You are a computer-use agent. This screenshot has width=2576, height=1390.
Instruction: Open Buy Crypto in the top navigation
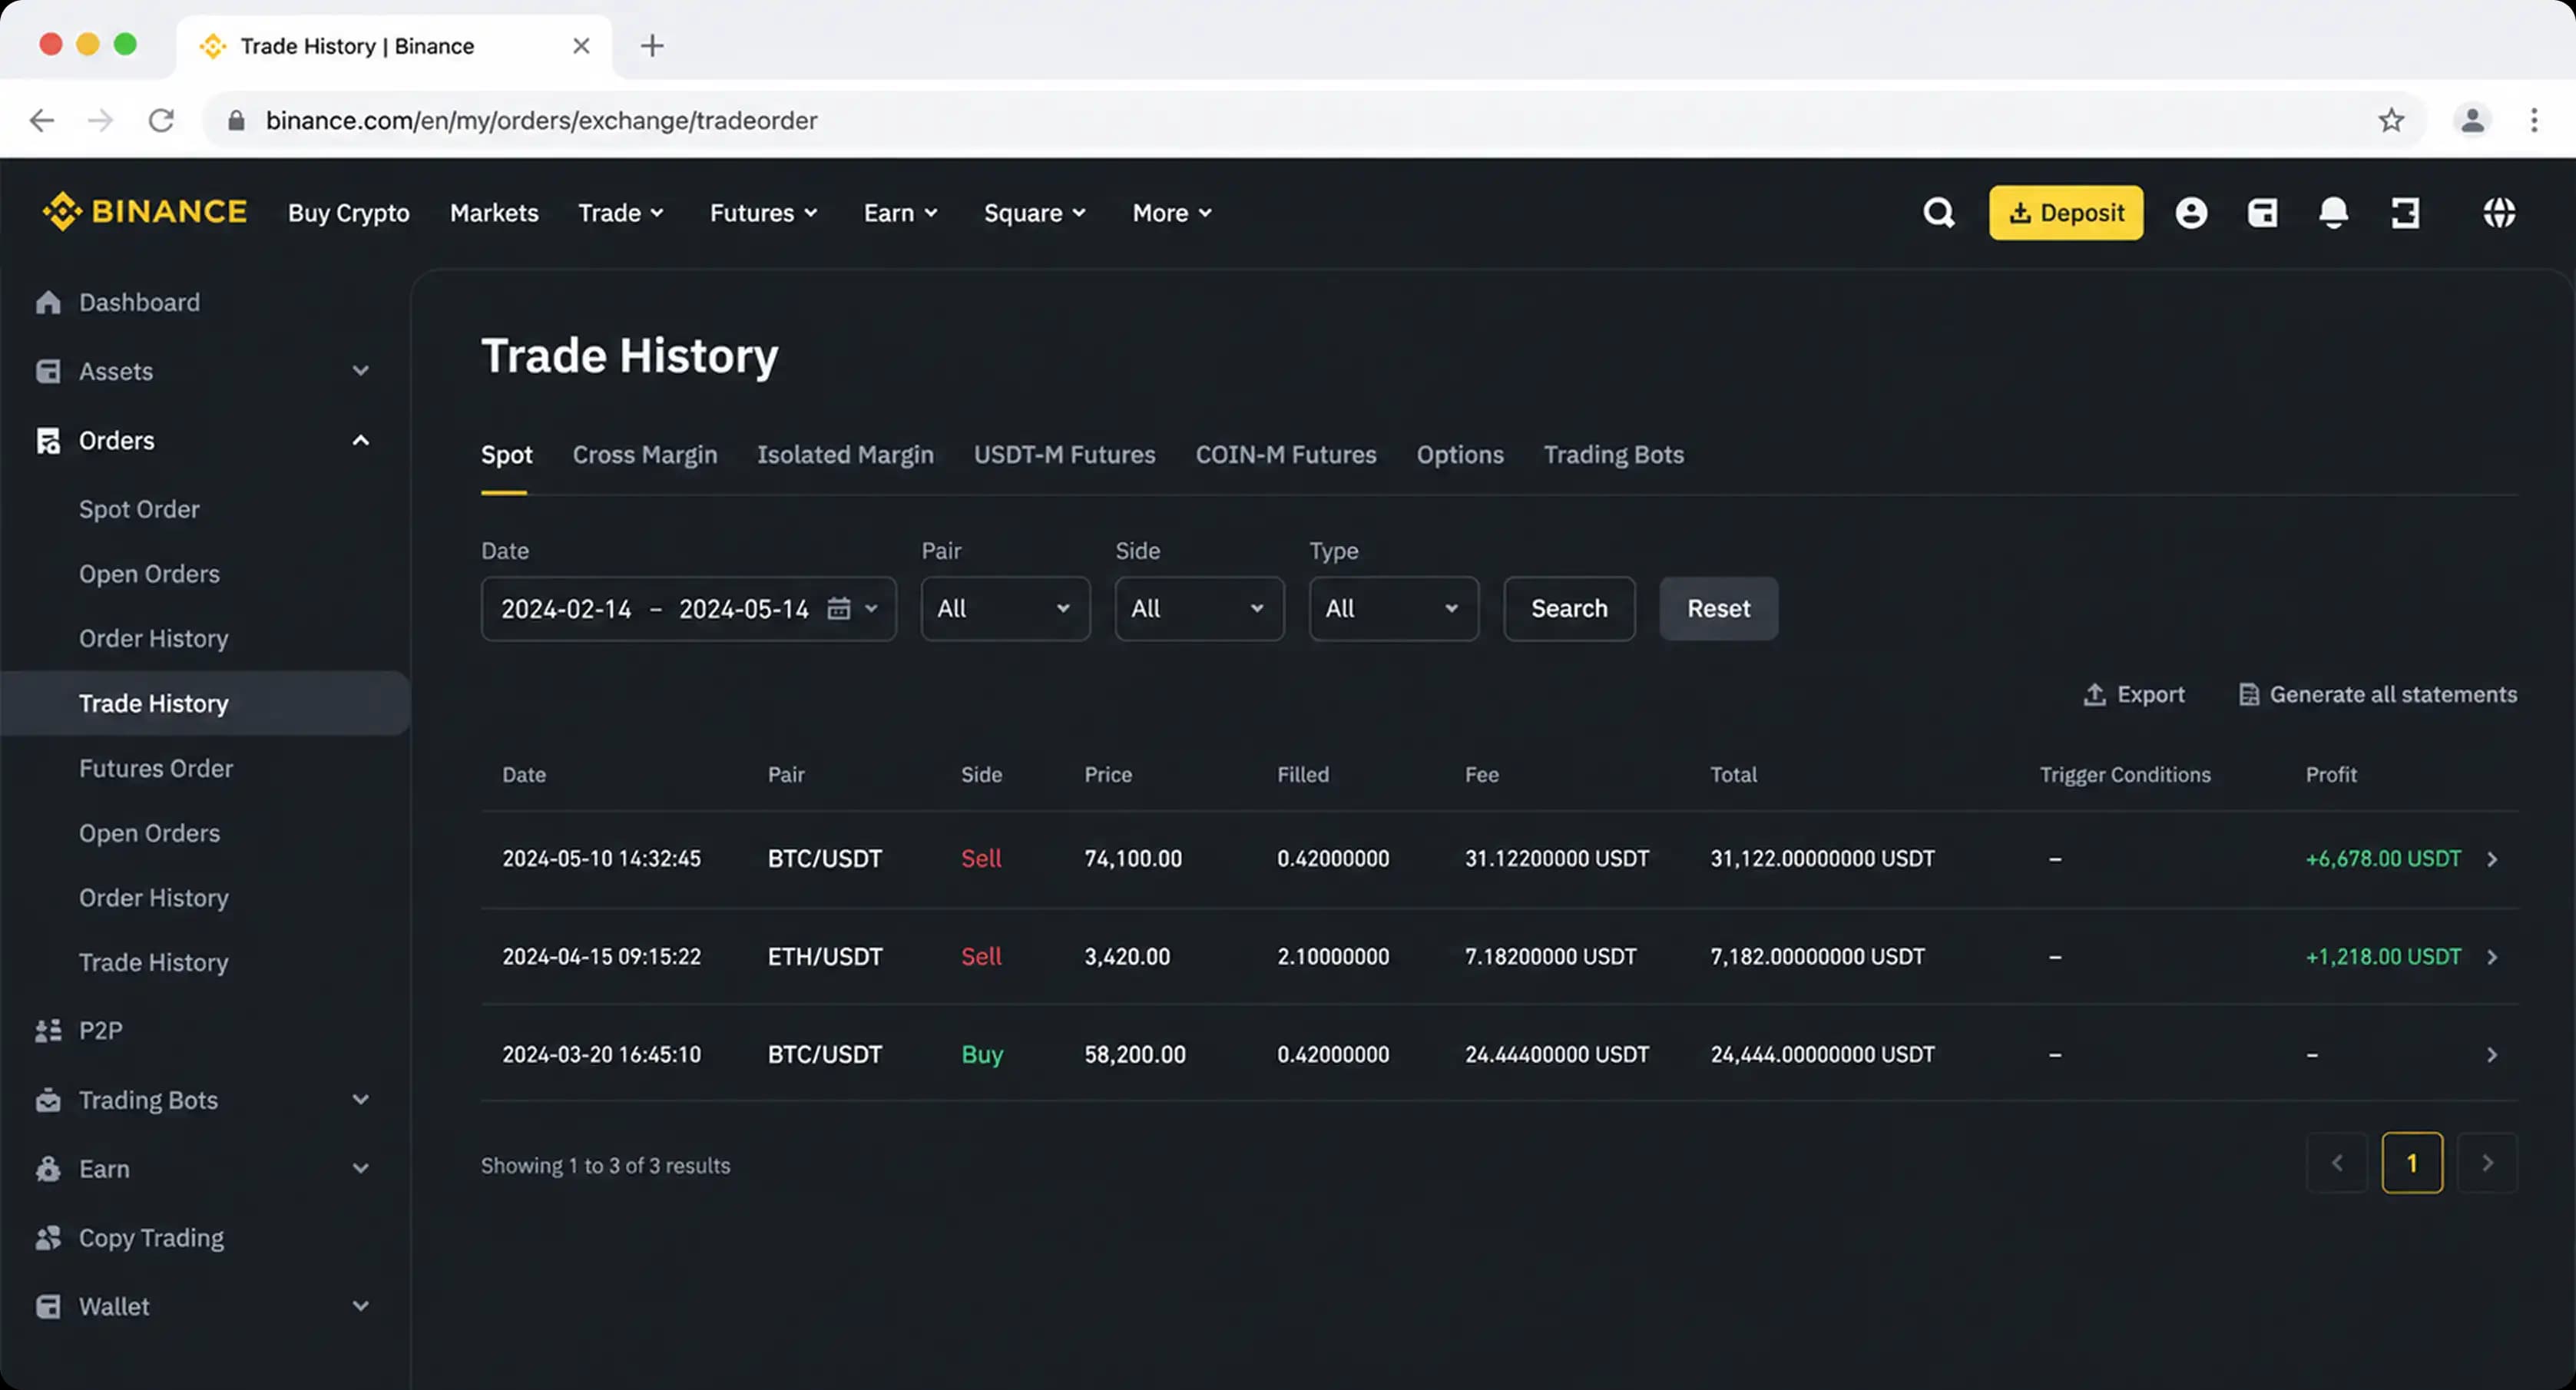click(x=348, y=213)
